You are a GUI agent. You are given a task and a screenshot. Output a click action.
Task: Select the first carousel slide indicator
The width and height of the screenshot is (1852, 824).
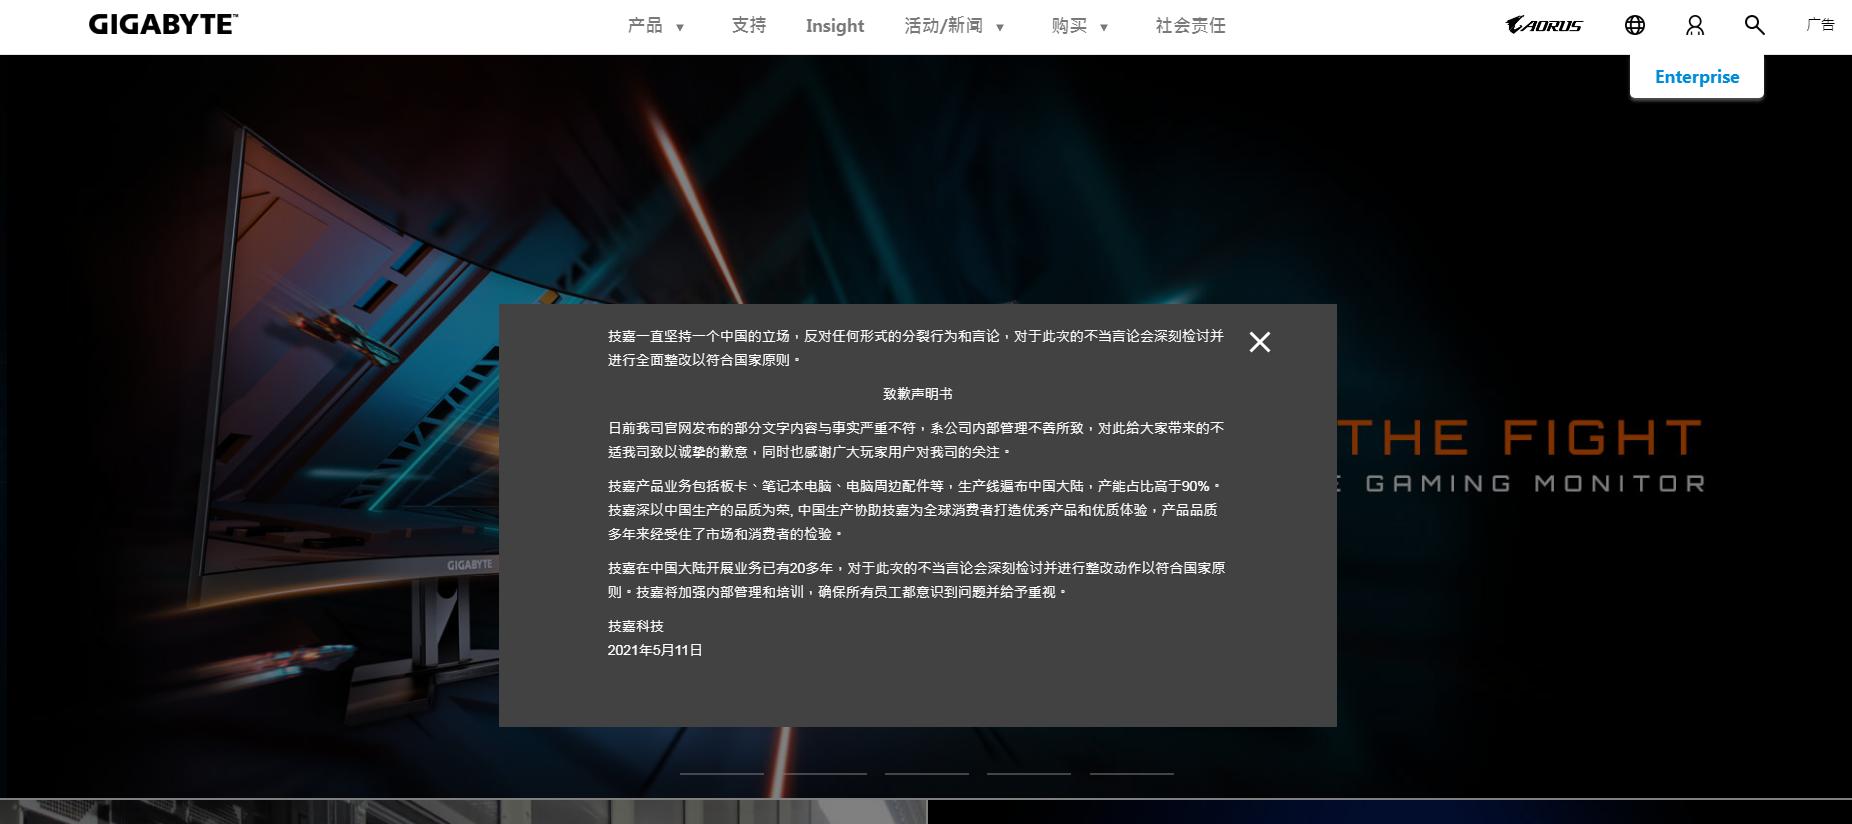[x=722, y=773]
